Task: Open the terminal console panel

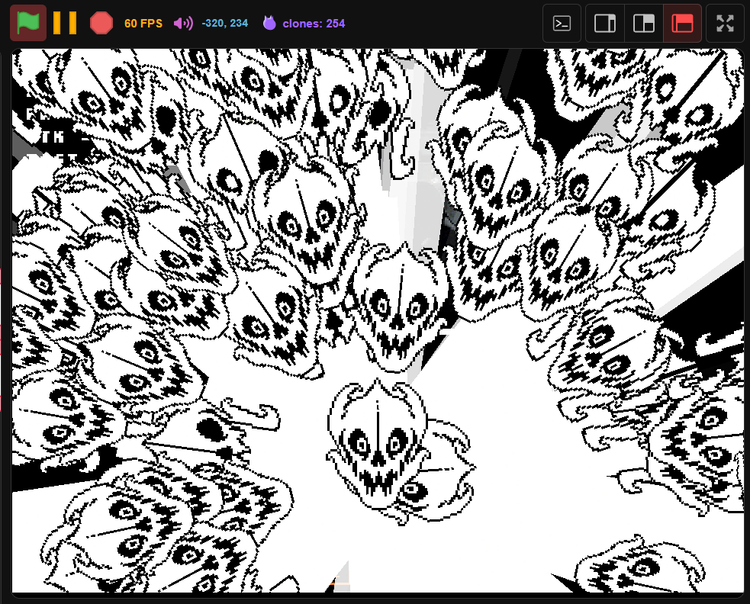Action: (x=562, y=23)
